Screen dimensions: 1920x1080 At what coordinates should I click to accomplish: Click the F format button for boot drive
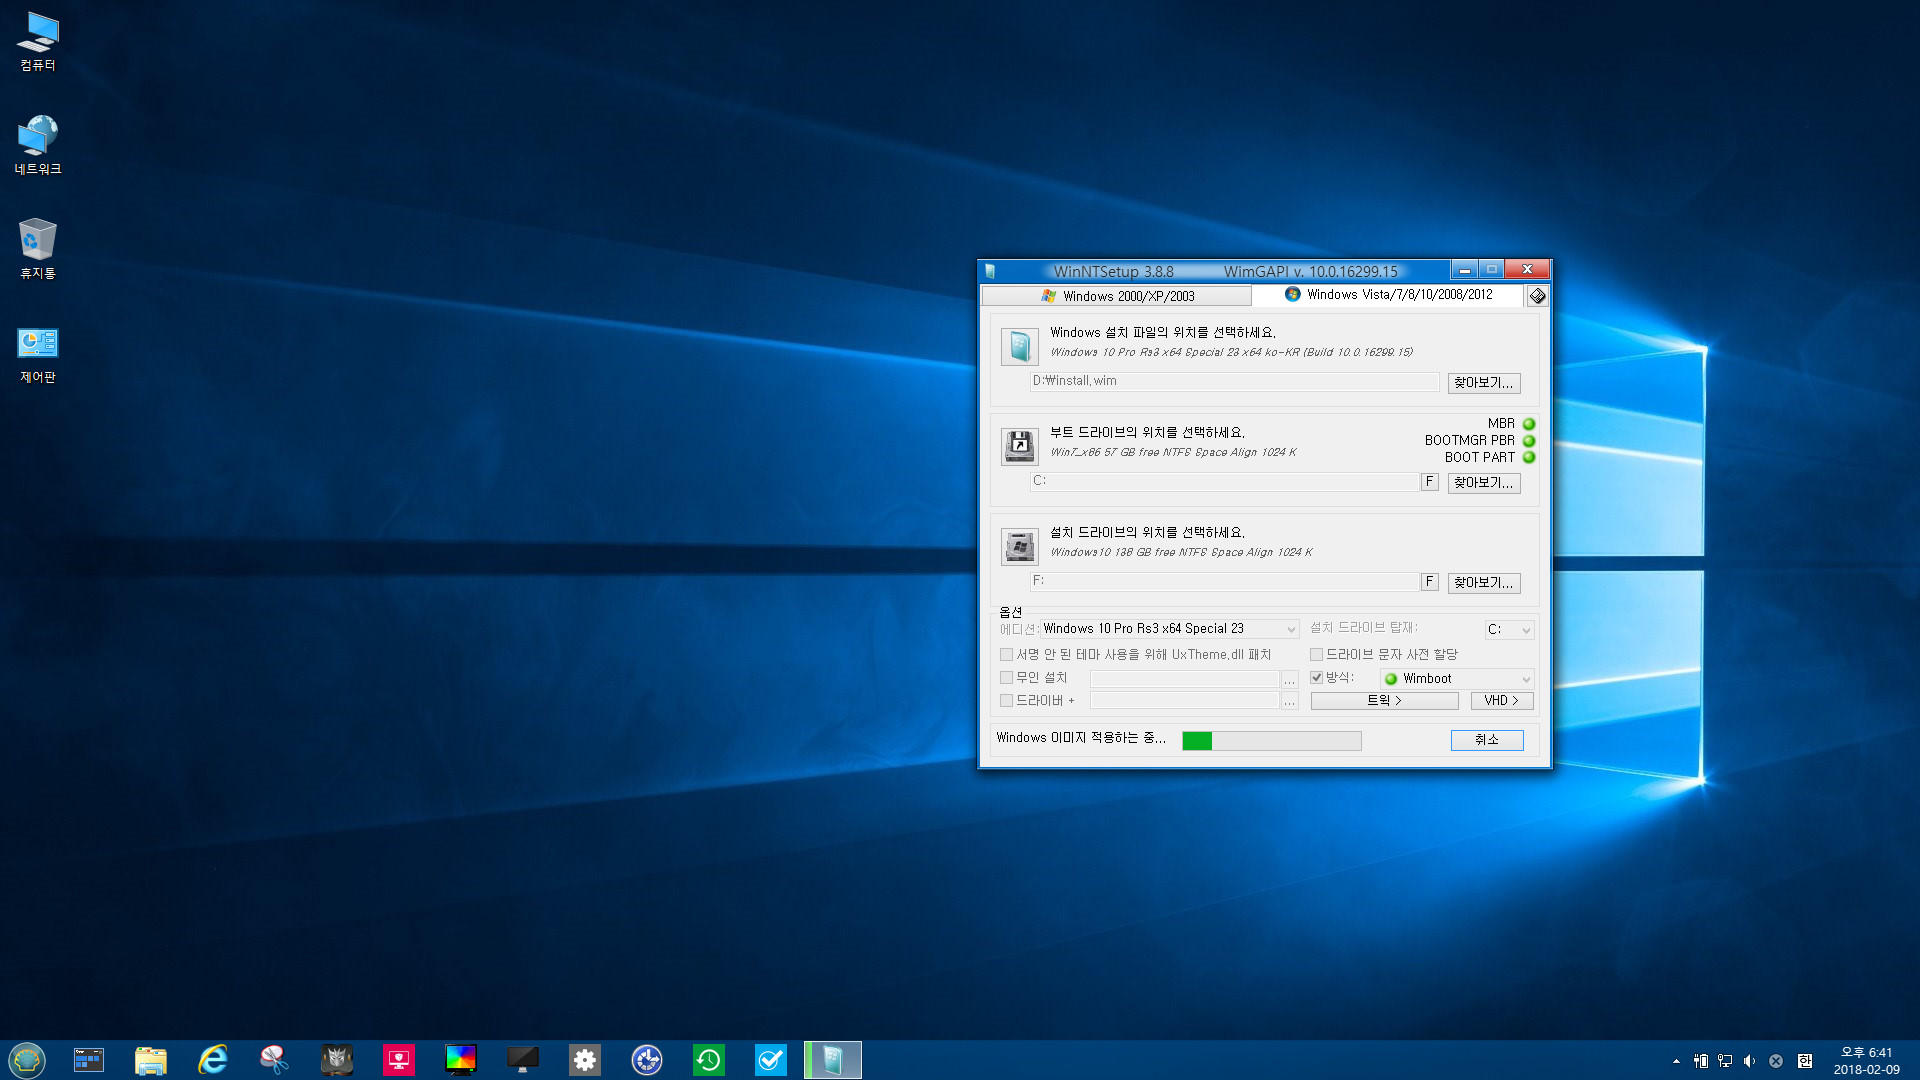1430,482
